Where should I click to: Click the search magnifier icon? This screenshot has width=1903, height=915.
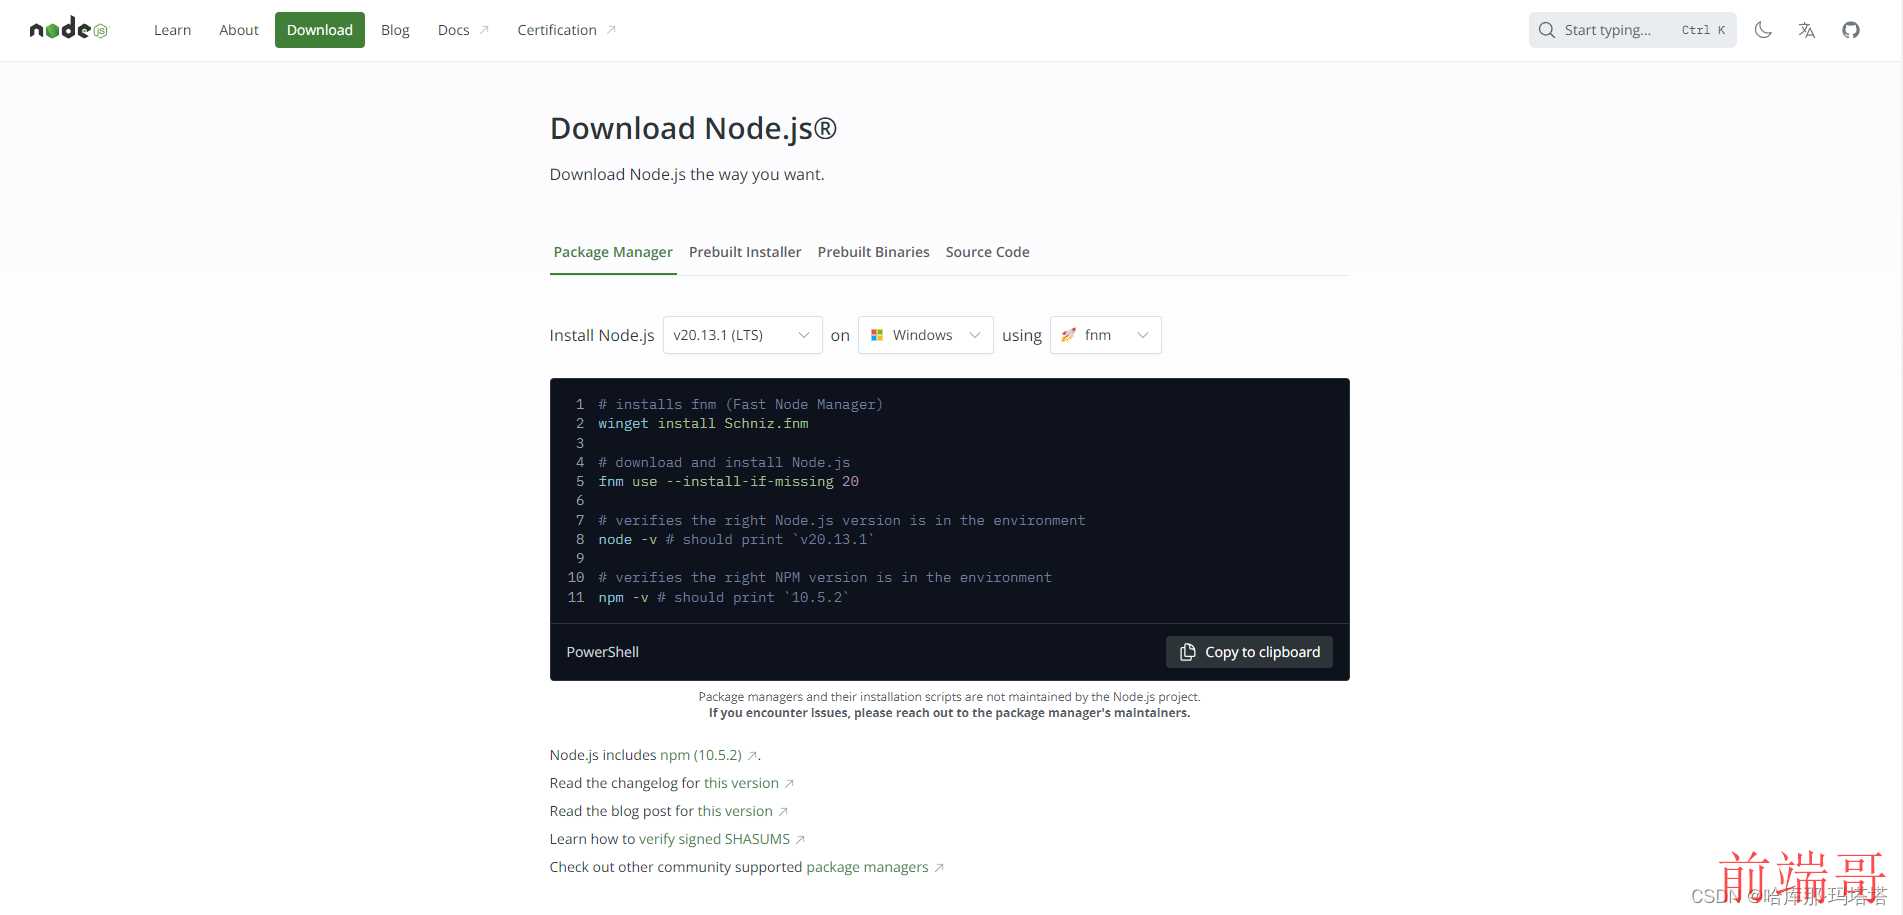point(1546,30)
